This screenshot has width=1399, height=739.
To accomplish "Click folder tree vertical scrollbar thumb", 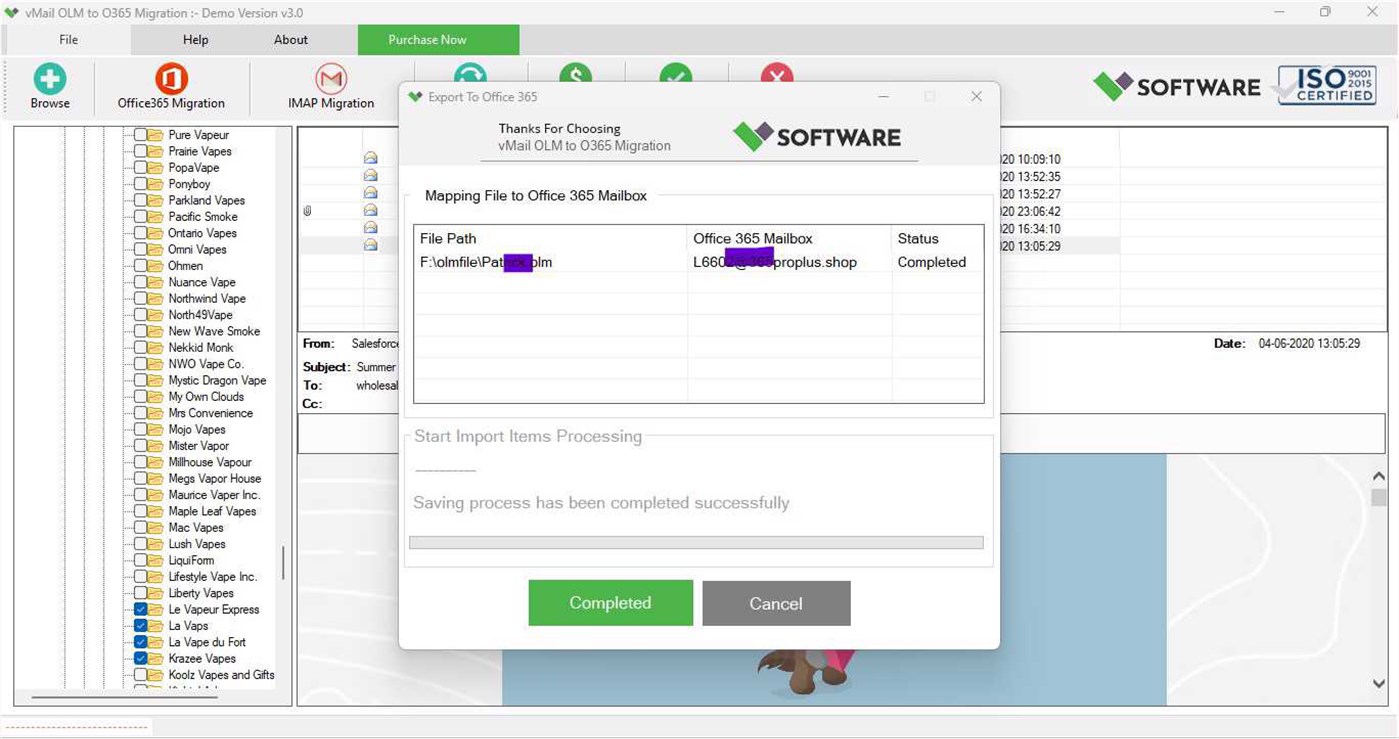I will pyautogui.click(x=283, y=563).
